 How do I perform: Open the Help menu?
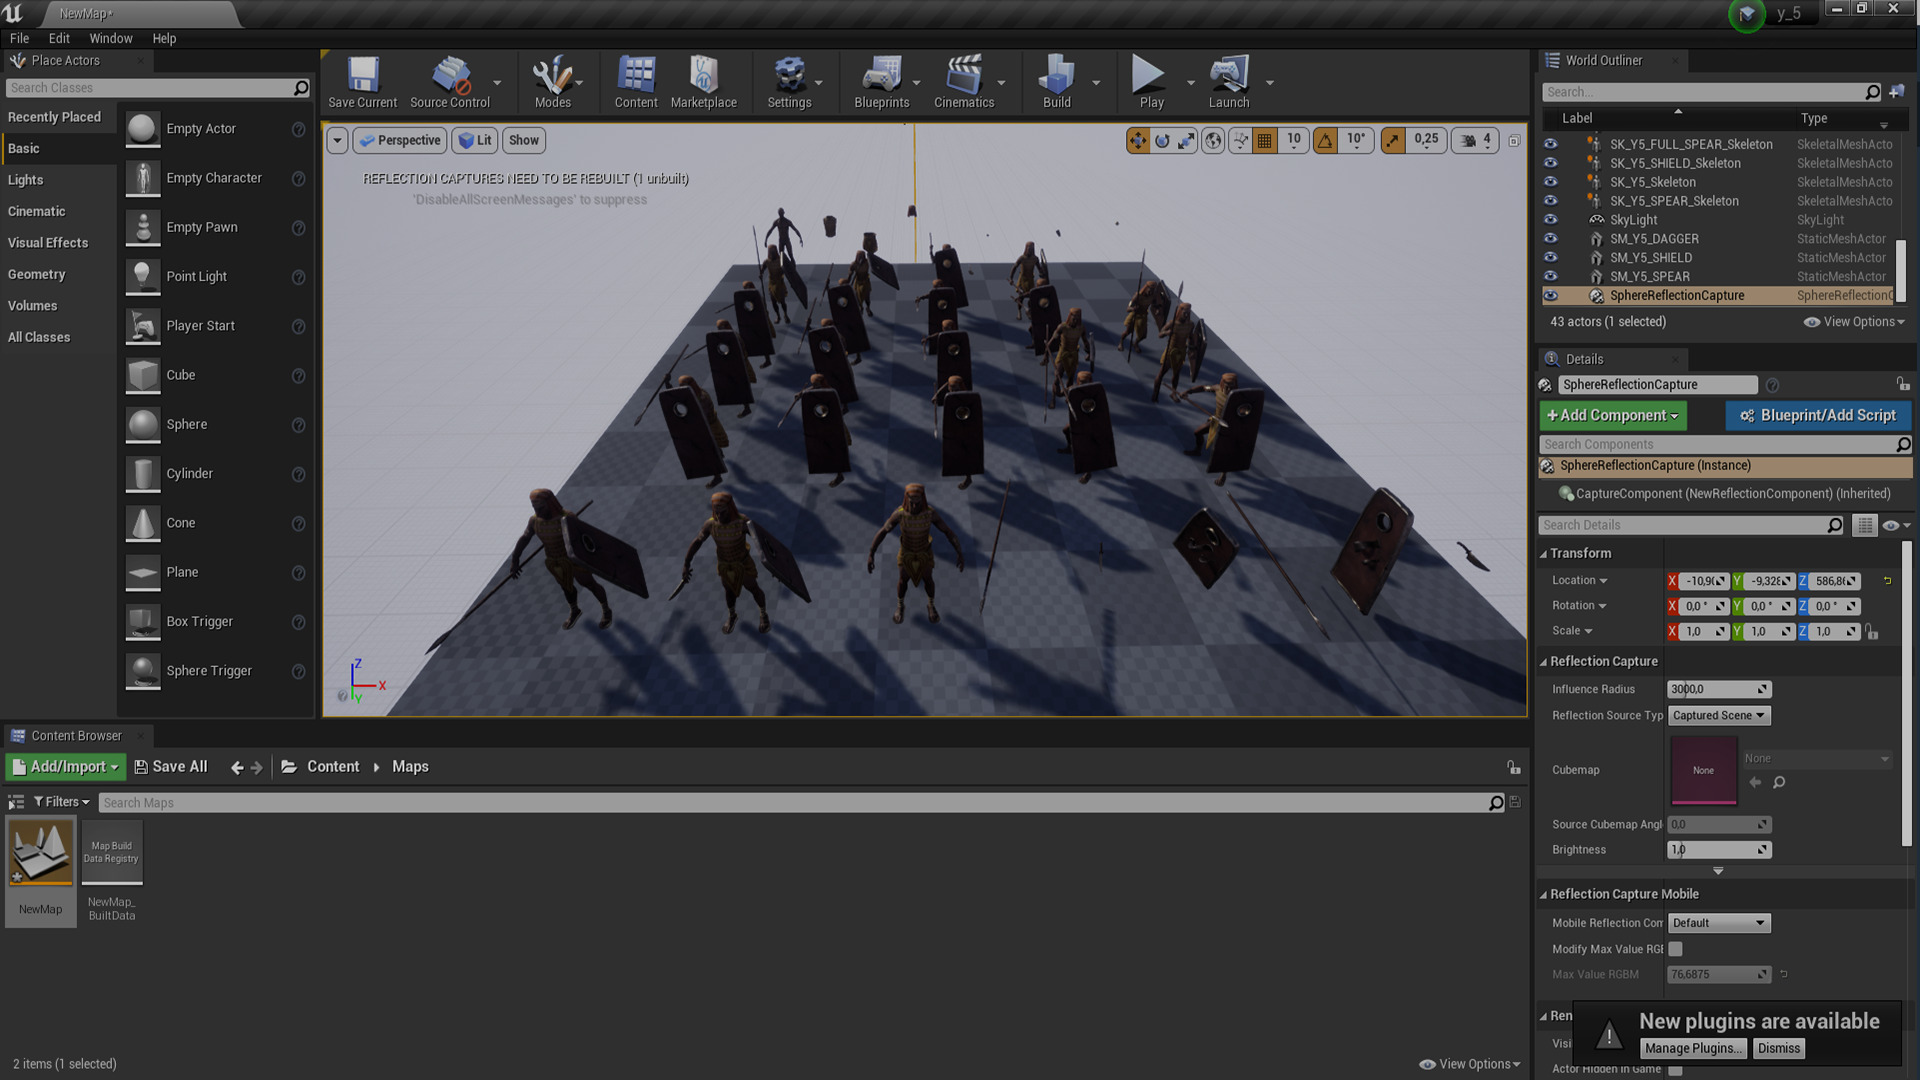pyautogui.click(x=164, y=38)
